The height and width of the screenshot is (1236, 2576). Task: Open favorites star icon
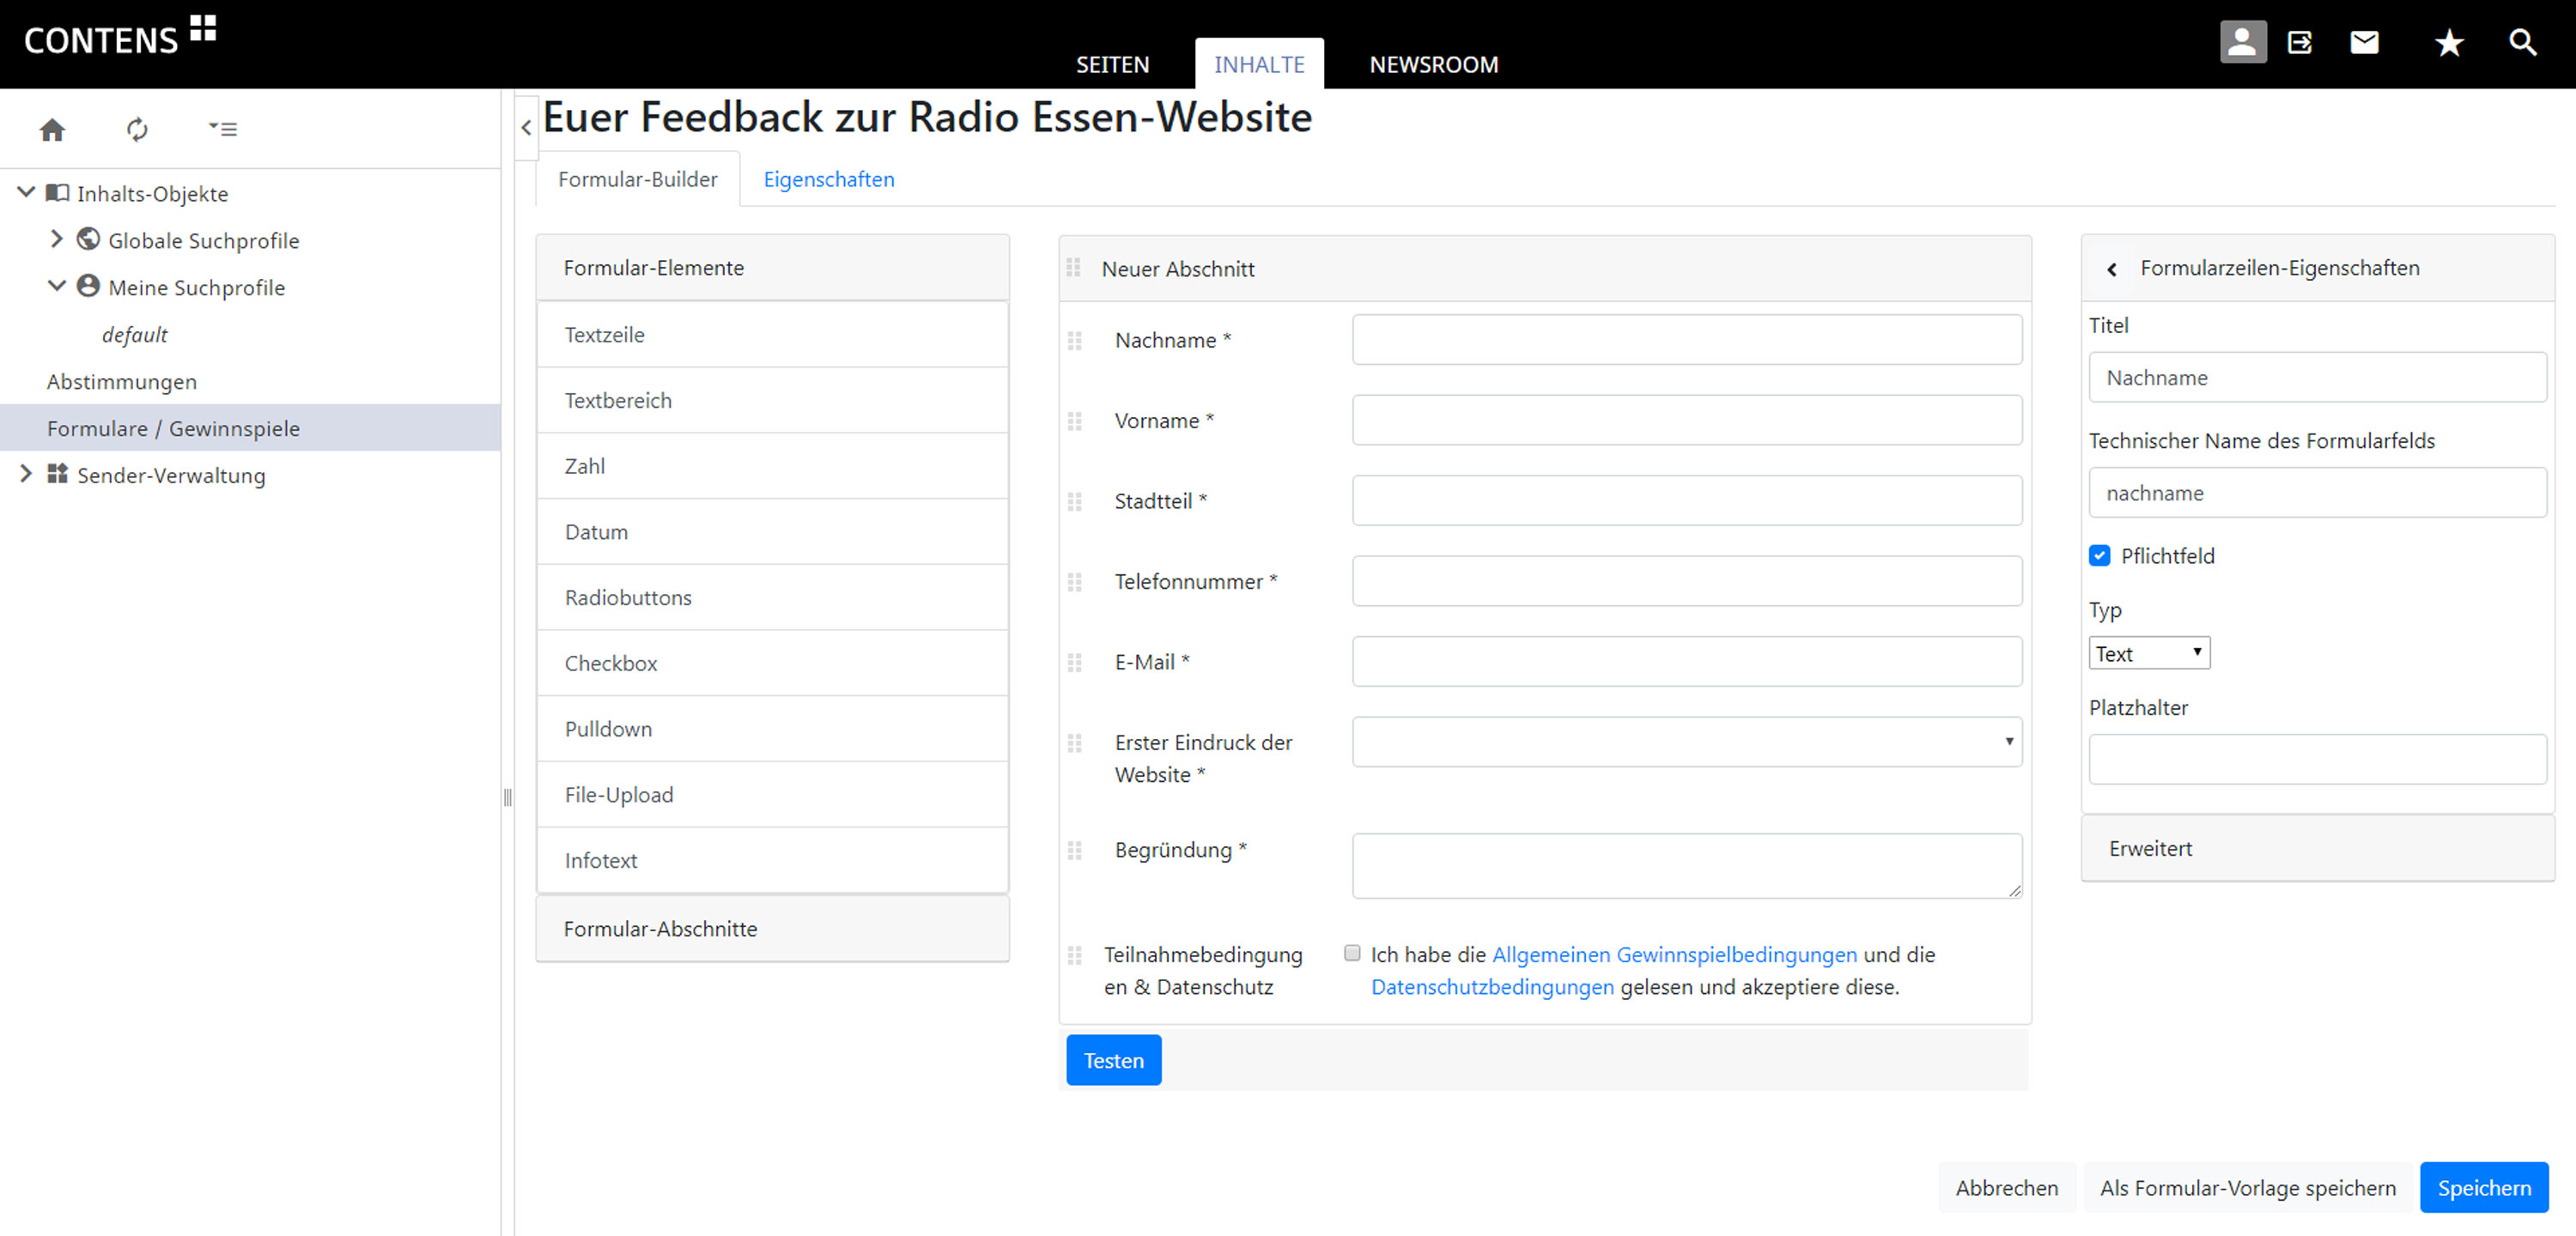pos(2448,43)
